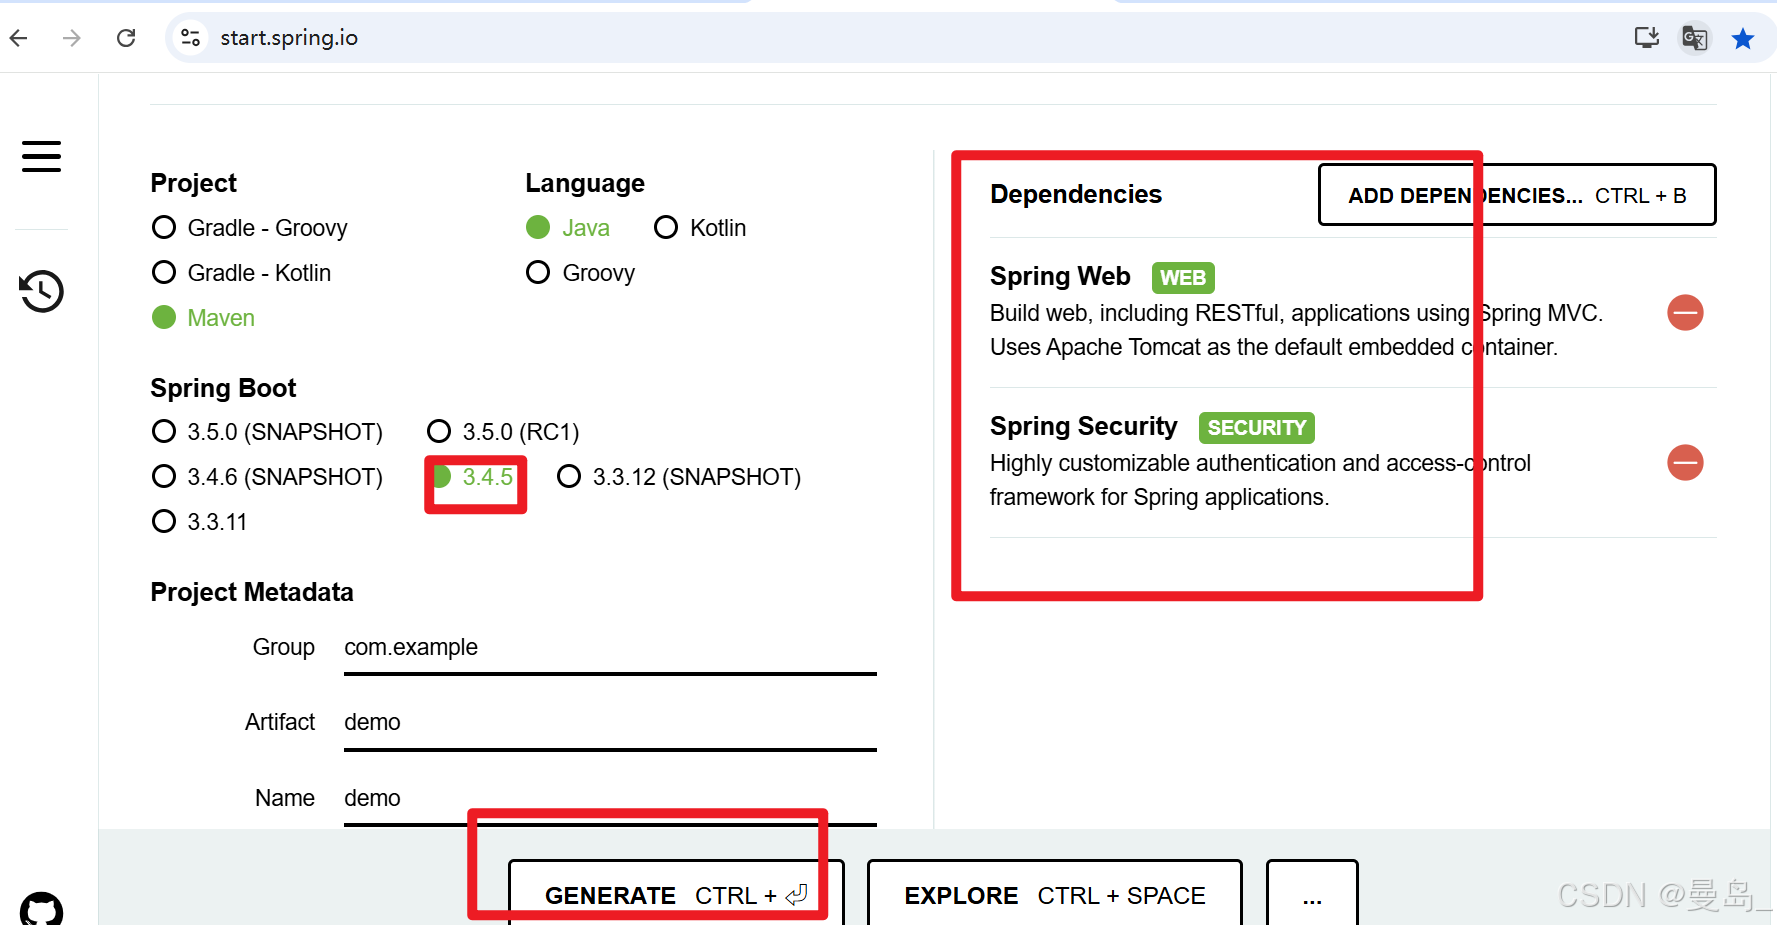Click the Spring Boot heading
The width and height of the screenshot is (1777, 925).
[223, 388]
